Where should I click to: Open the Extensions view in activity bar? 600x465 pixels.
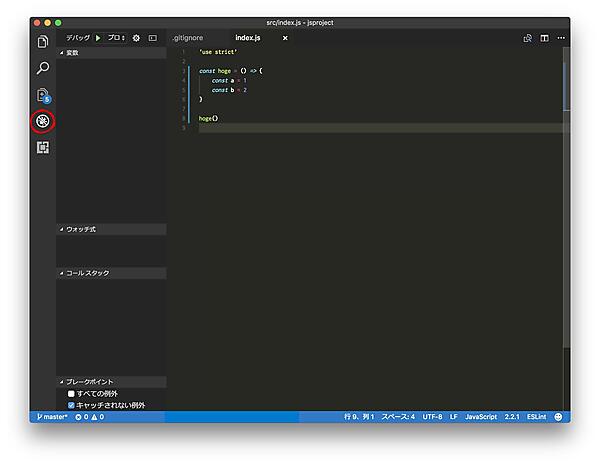pyautogui.click(x=42, y=148)
